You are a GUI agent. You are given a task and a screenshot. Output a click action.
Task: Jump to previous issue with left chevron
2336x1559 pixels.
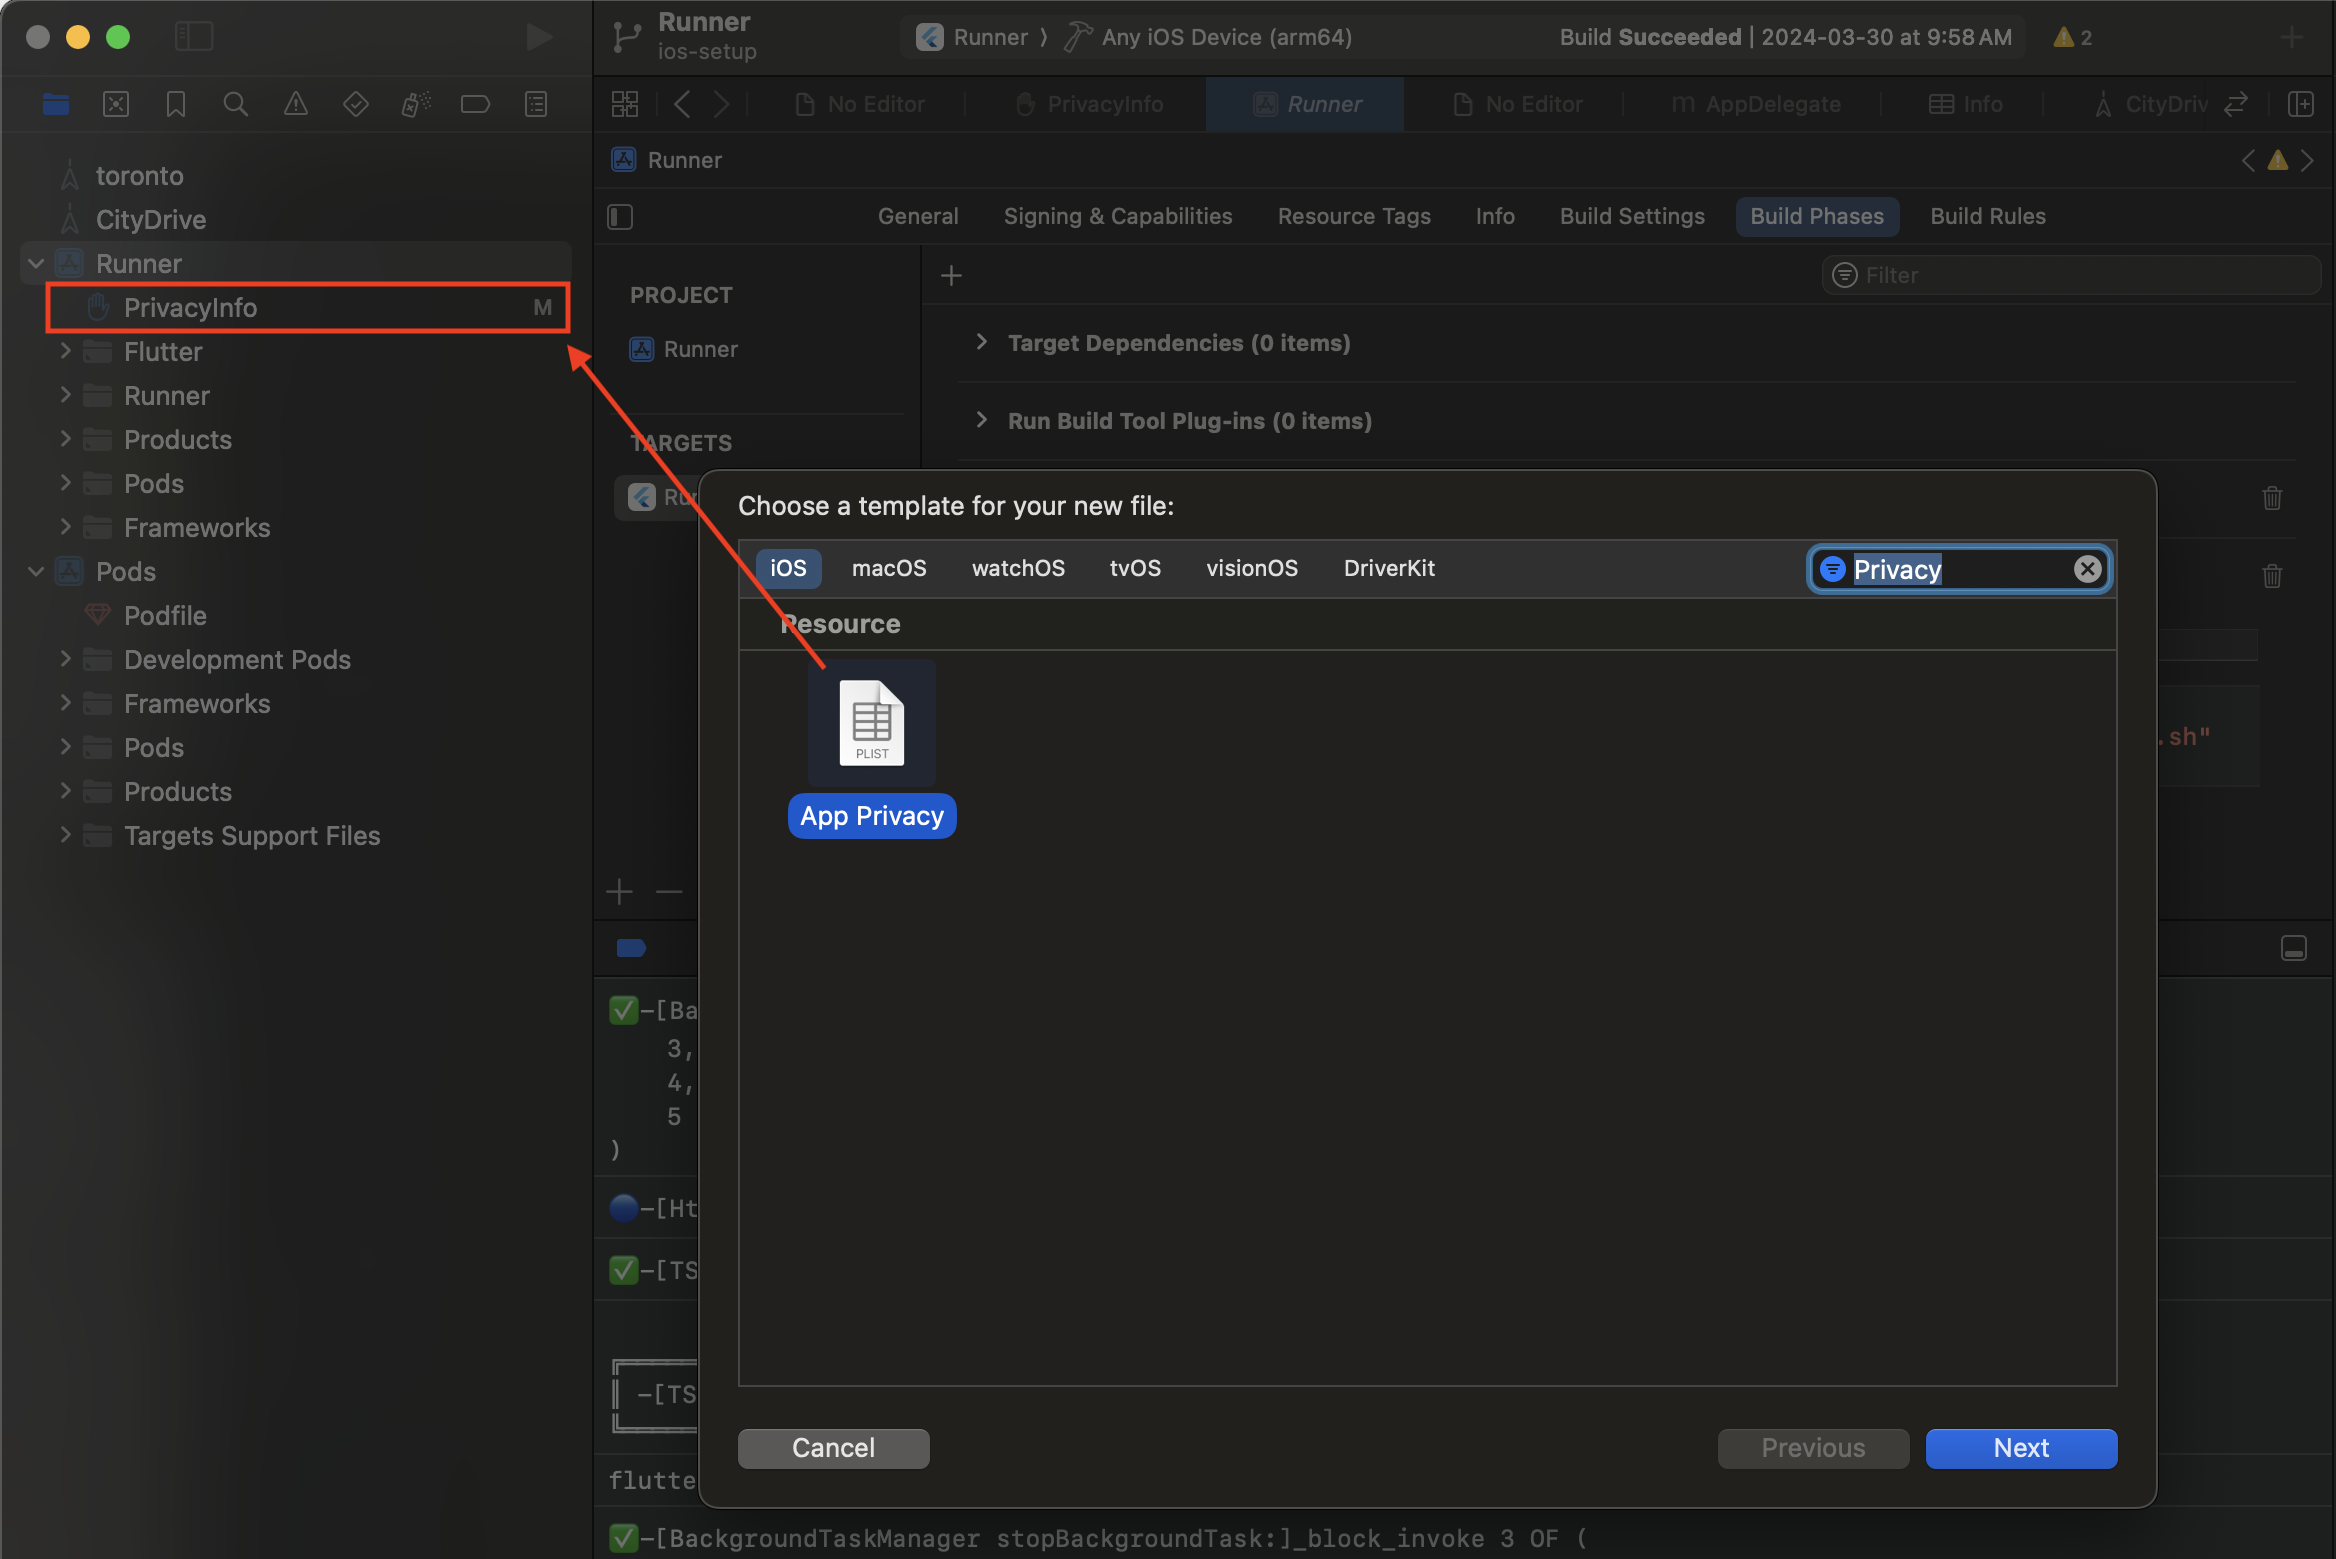(x=2248, y=160)
